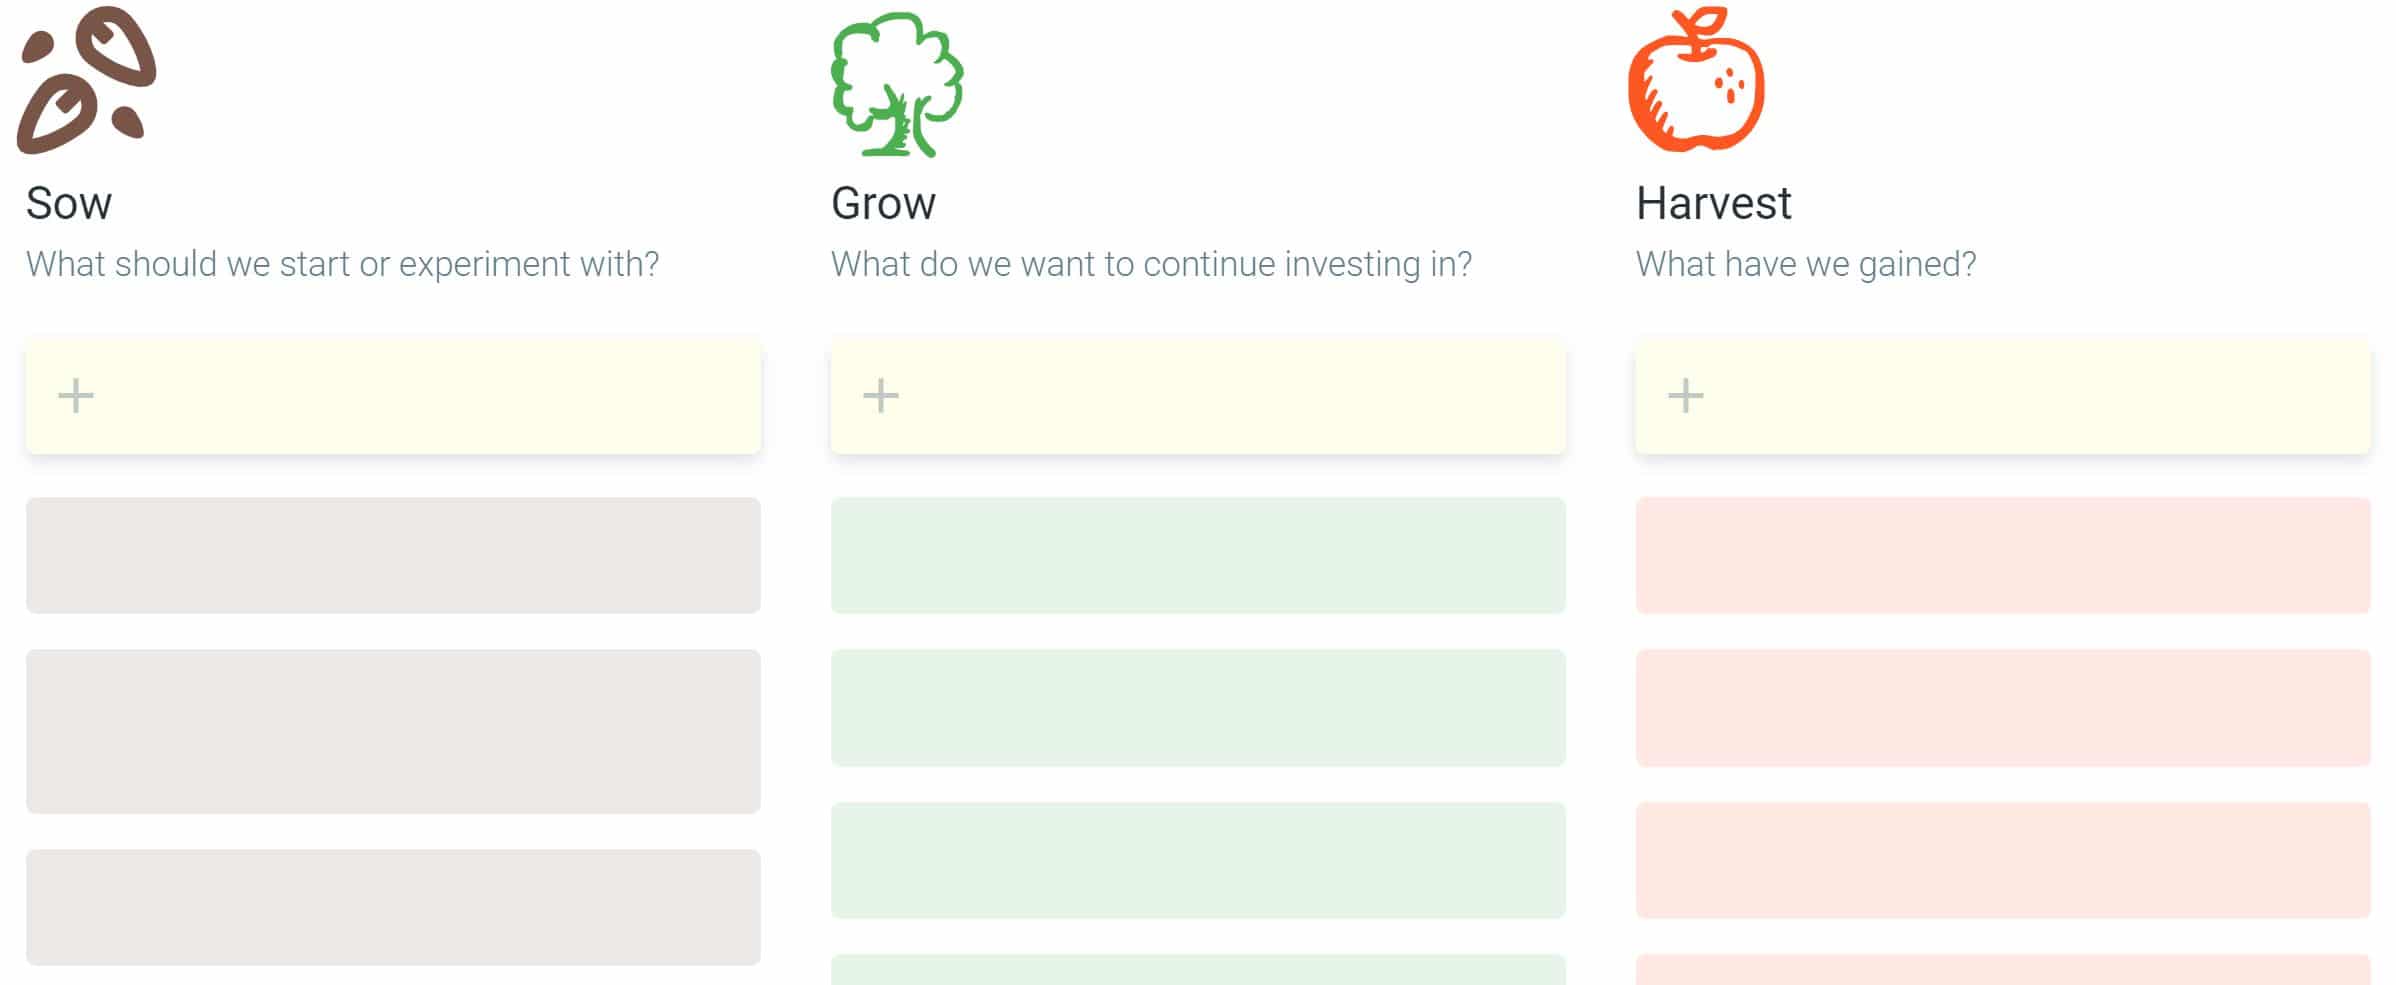Open the first green card under Grow
Screen dimensions: 2396x985
1198,555
